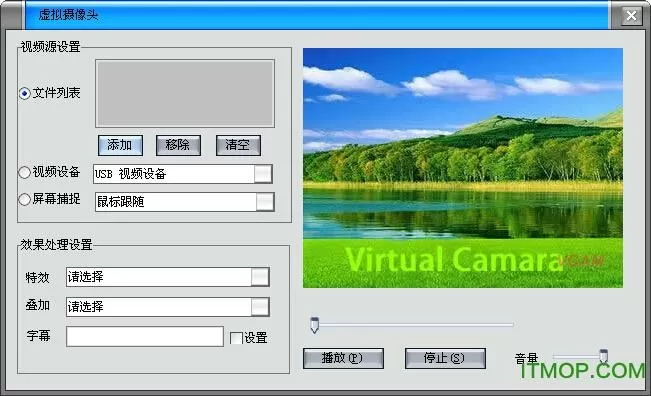Click the 音量 volume slider thumb
This screenshot has height=396, width=651.
(604, 356)
